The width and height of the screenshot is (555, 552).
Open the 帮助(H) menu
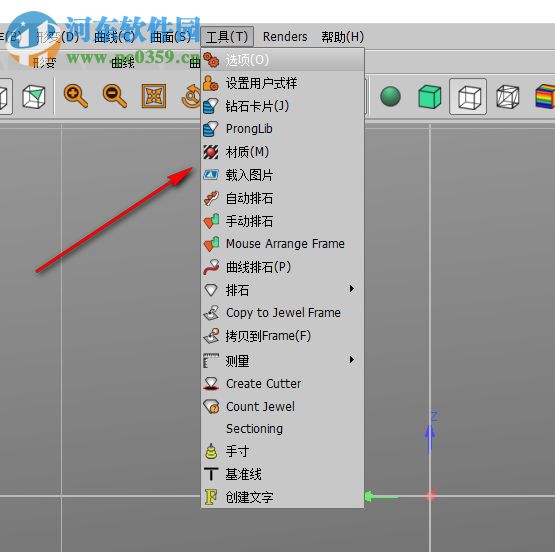point(342,36)
